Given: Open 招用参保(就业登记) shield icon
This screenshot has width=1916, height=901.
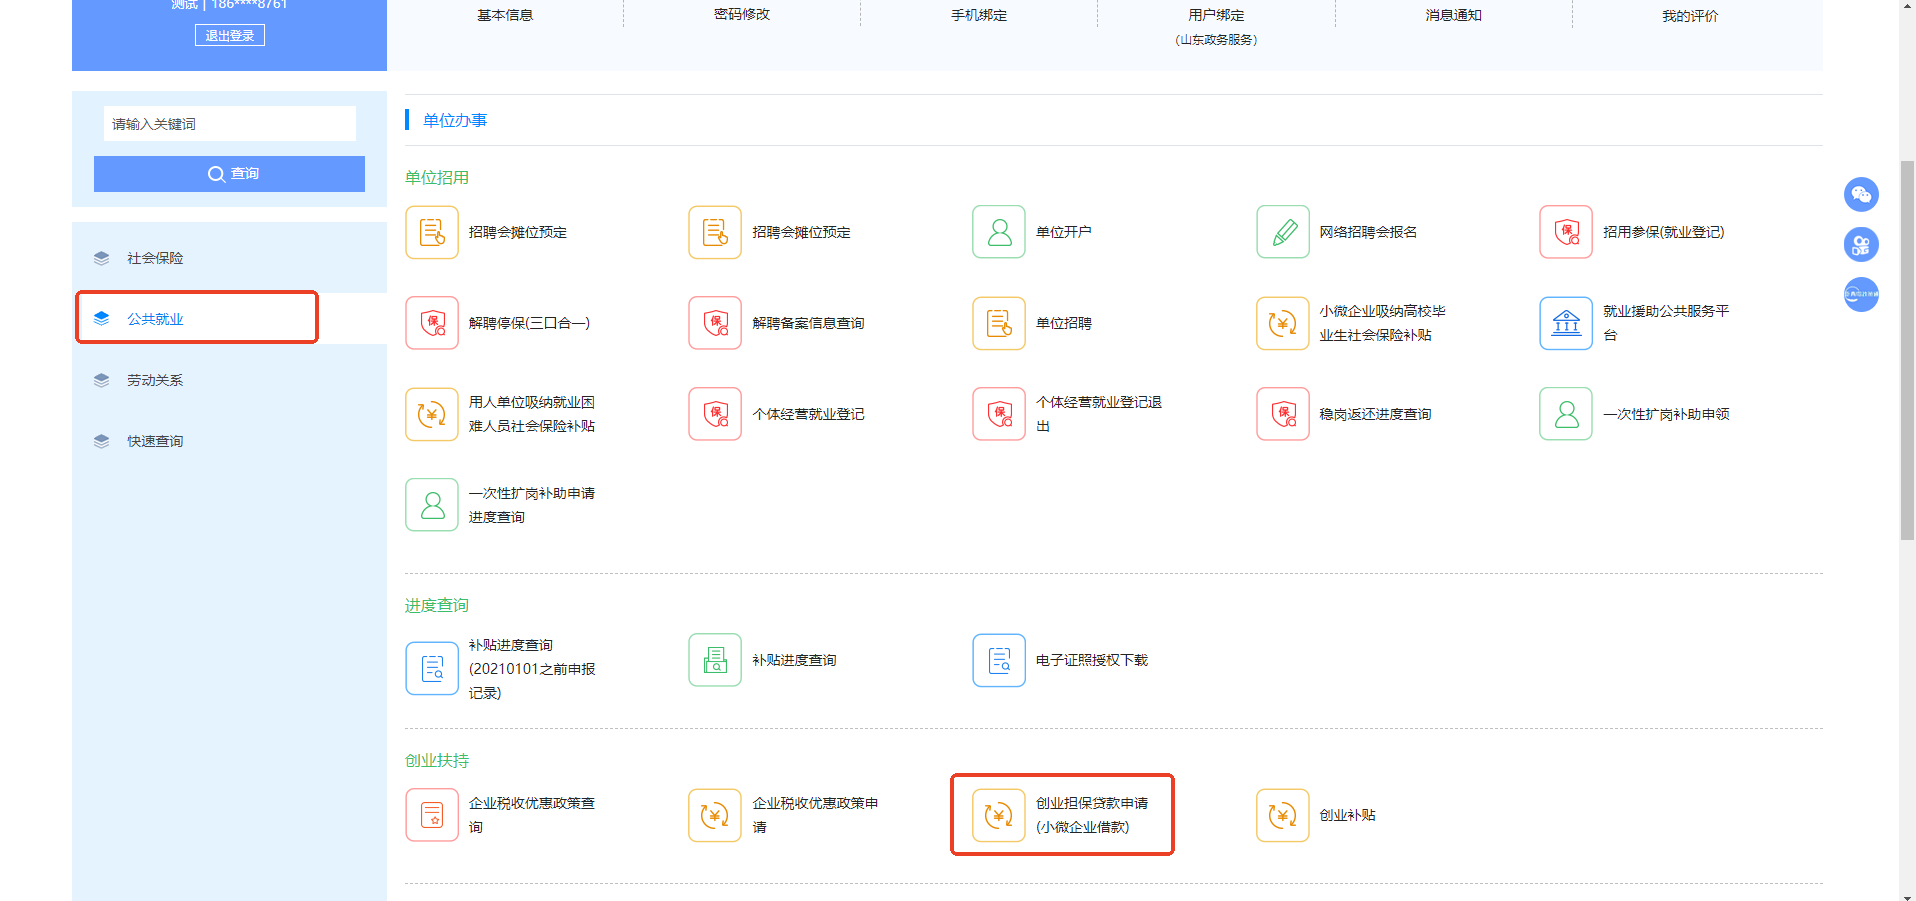Looking at the screenshot, I should (1565, 232).
